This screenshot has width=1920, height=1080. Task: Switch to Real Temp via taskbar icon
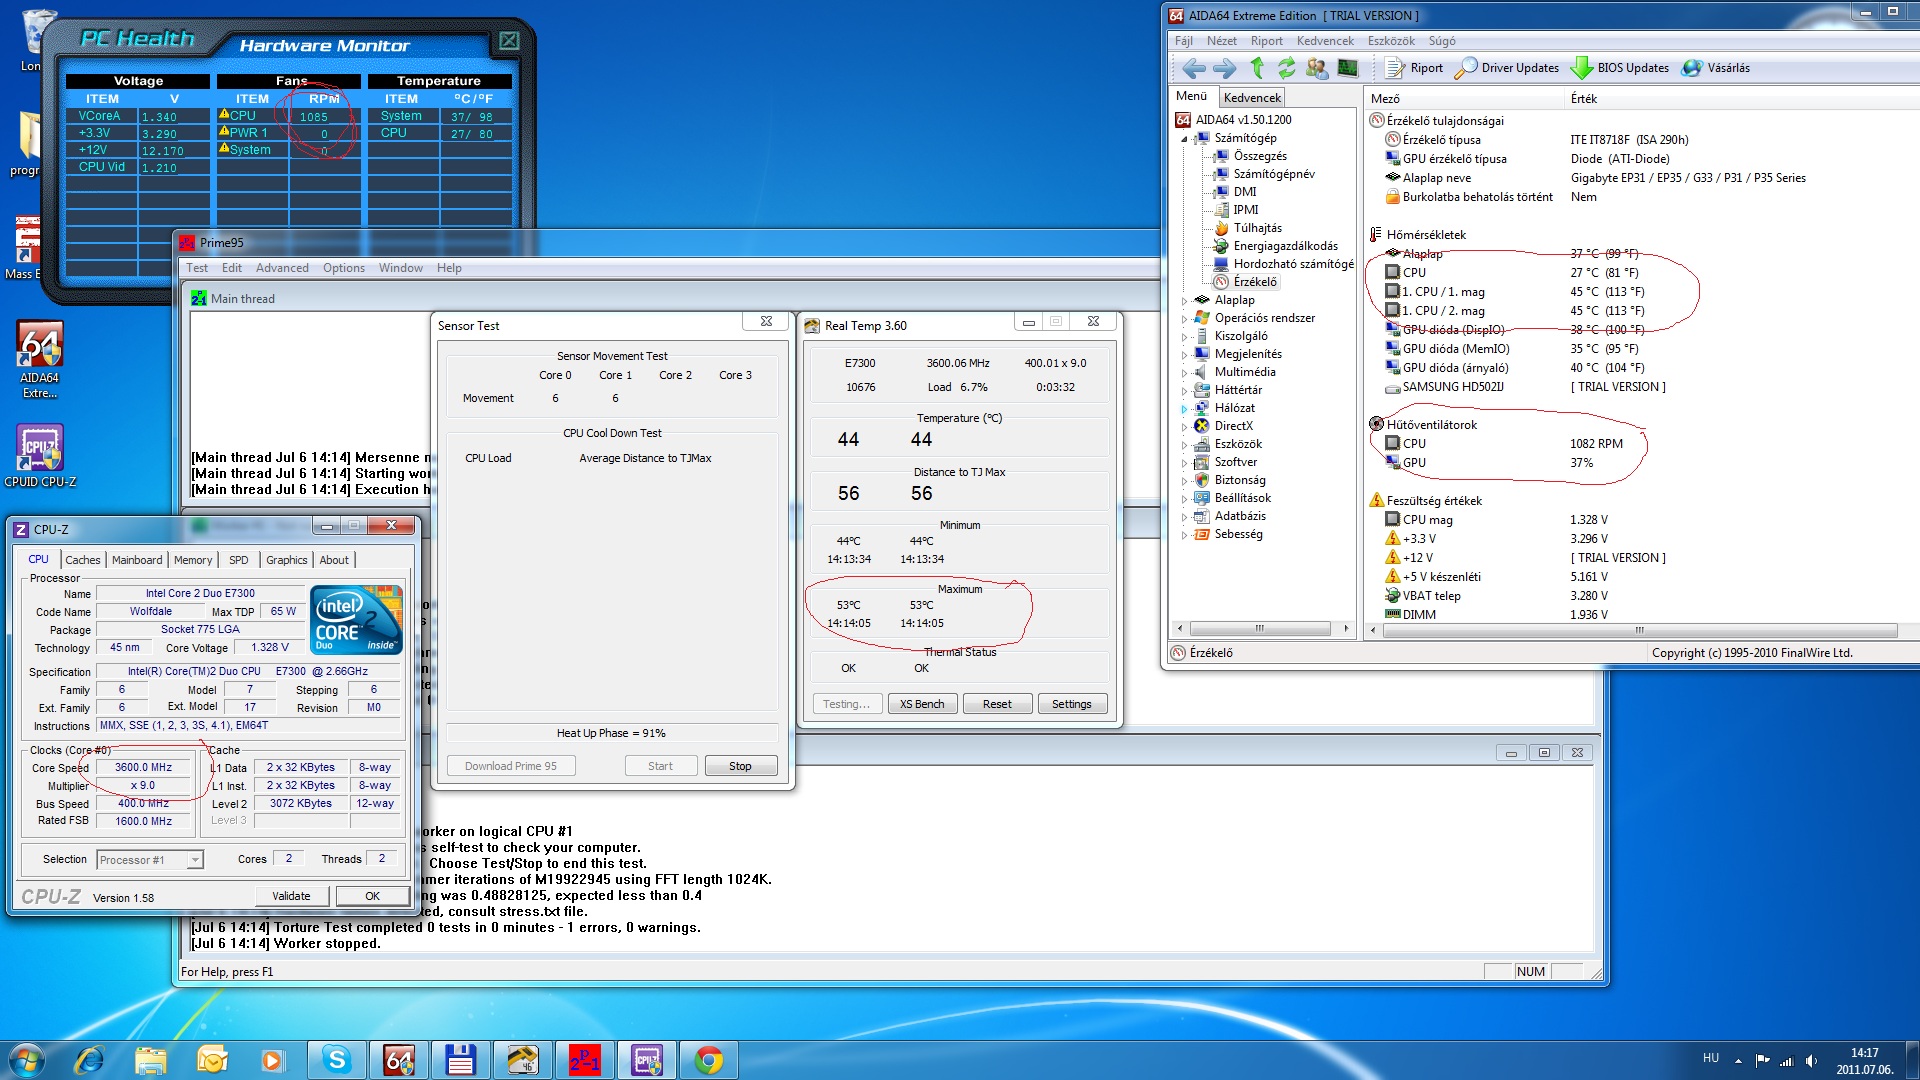(523, 1060)
